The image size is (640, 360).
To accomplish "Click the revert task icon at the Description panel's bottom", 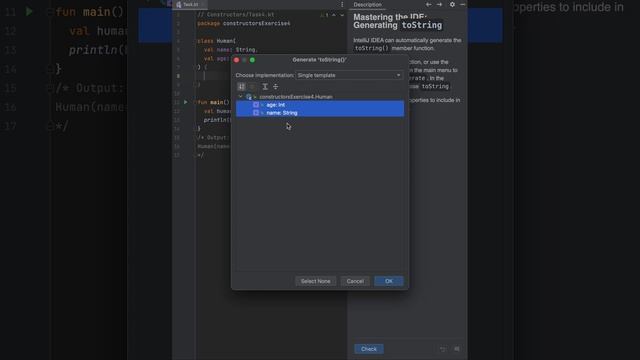I will [x=443, y=349].
